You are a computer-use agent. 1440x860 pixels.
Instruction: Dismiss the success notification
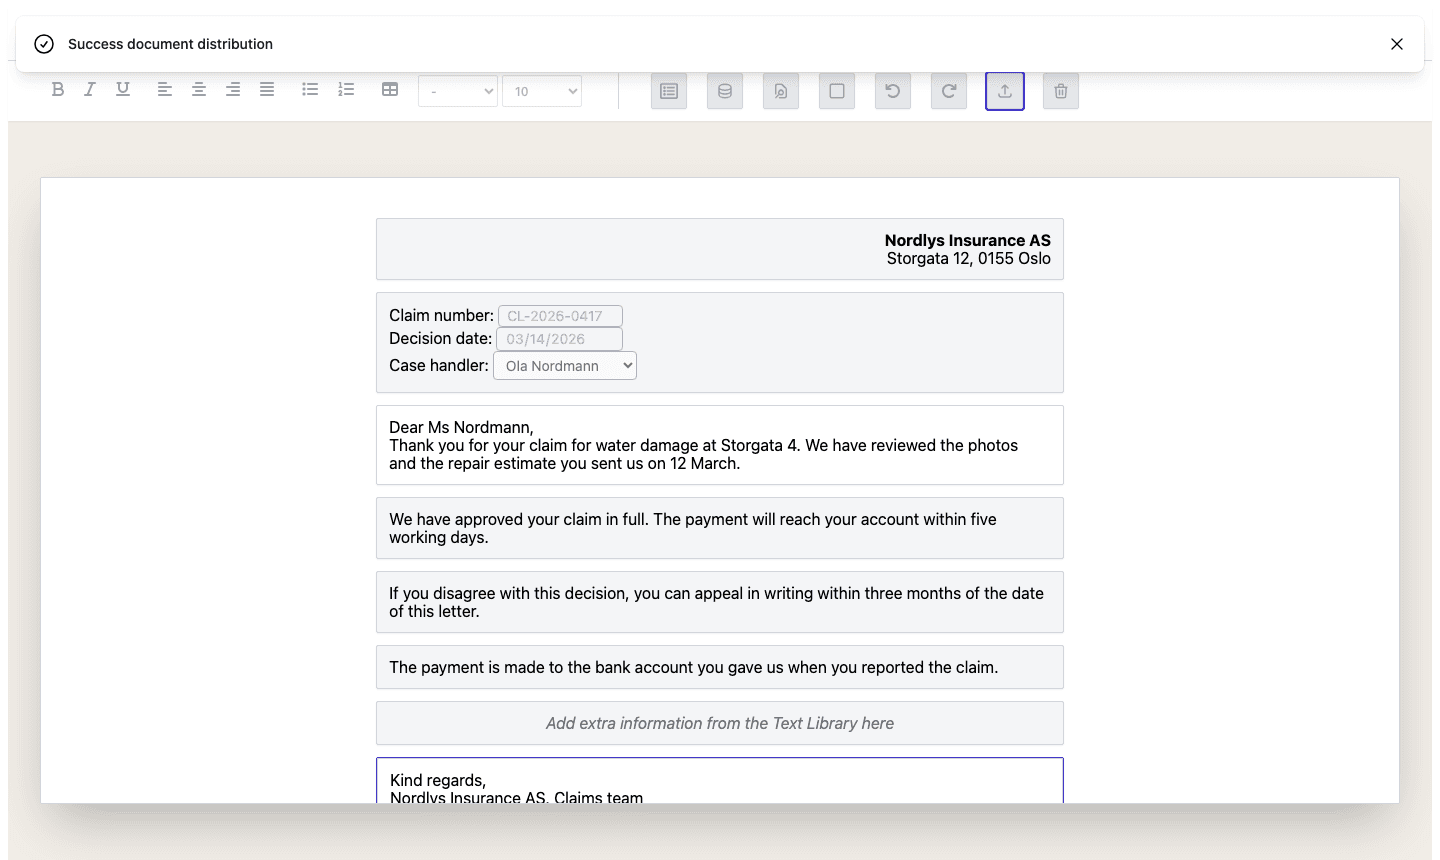point(1397,44)
